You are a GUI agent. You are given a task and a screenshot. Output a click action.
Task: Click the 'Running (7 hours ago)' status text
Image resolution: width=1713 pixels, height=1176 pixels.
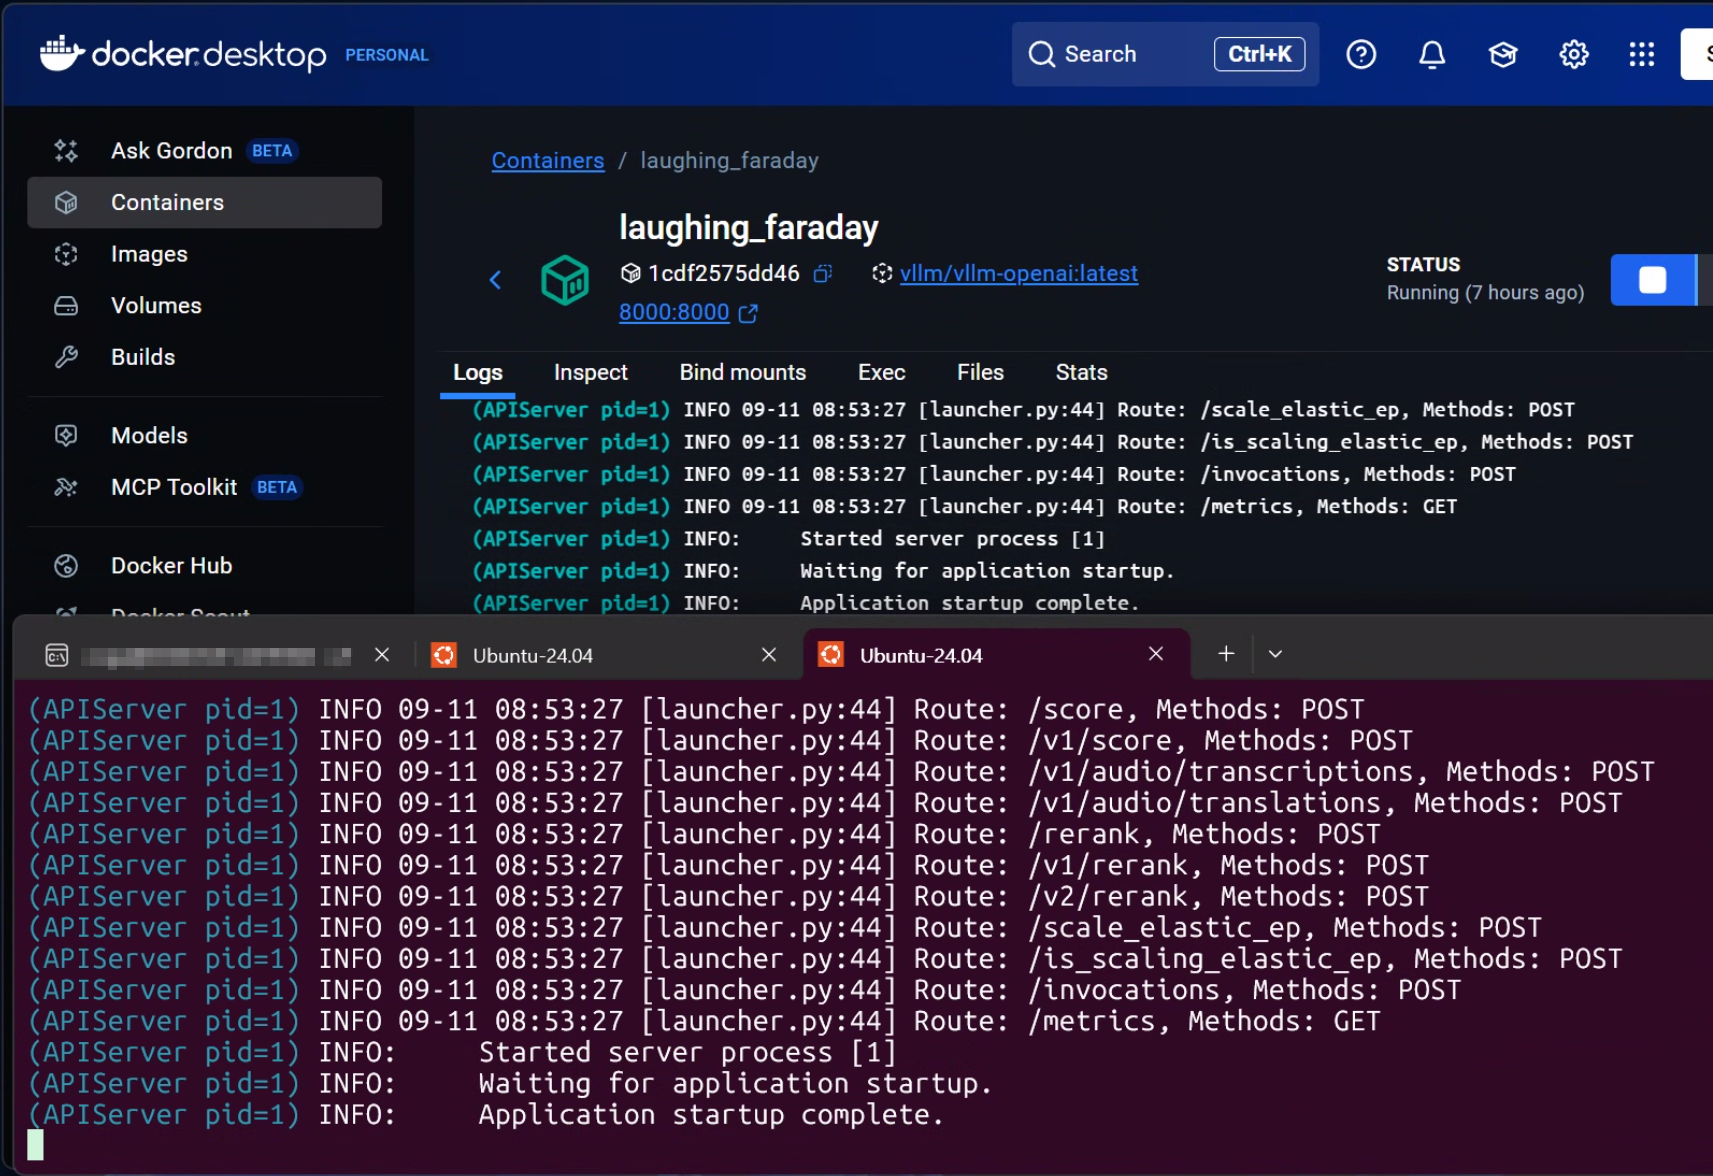1485,293
